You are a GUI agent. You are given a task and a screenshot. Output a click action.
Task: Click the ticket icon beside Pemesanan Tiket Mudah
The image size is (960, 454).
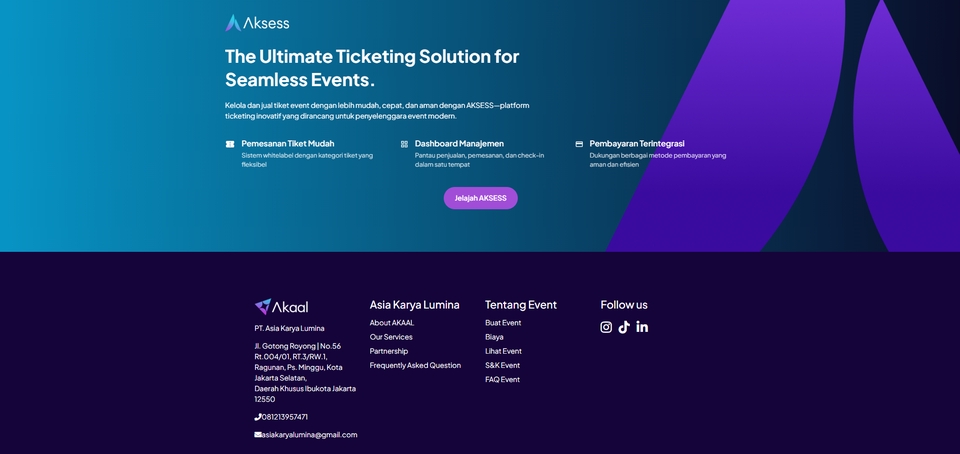pyautogui.click(x=230, y=144)
